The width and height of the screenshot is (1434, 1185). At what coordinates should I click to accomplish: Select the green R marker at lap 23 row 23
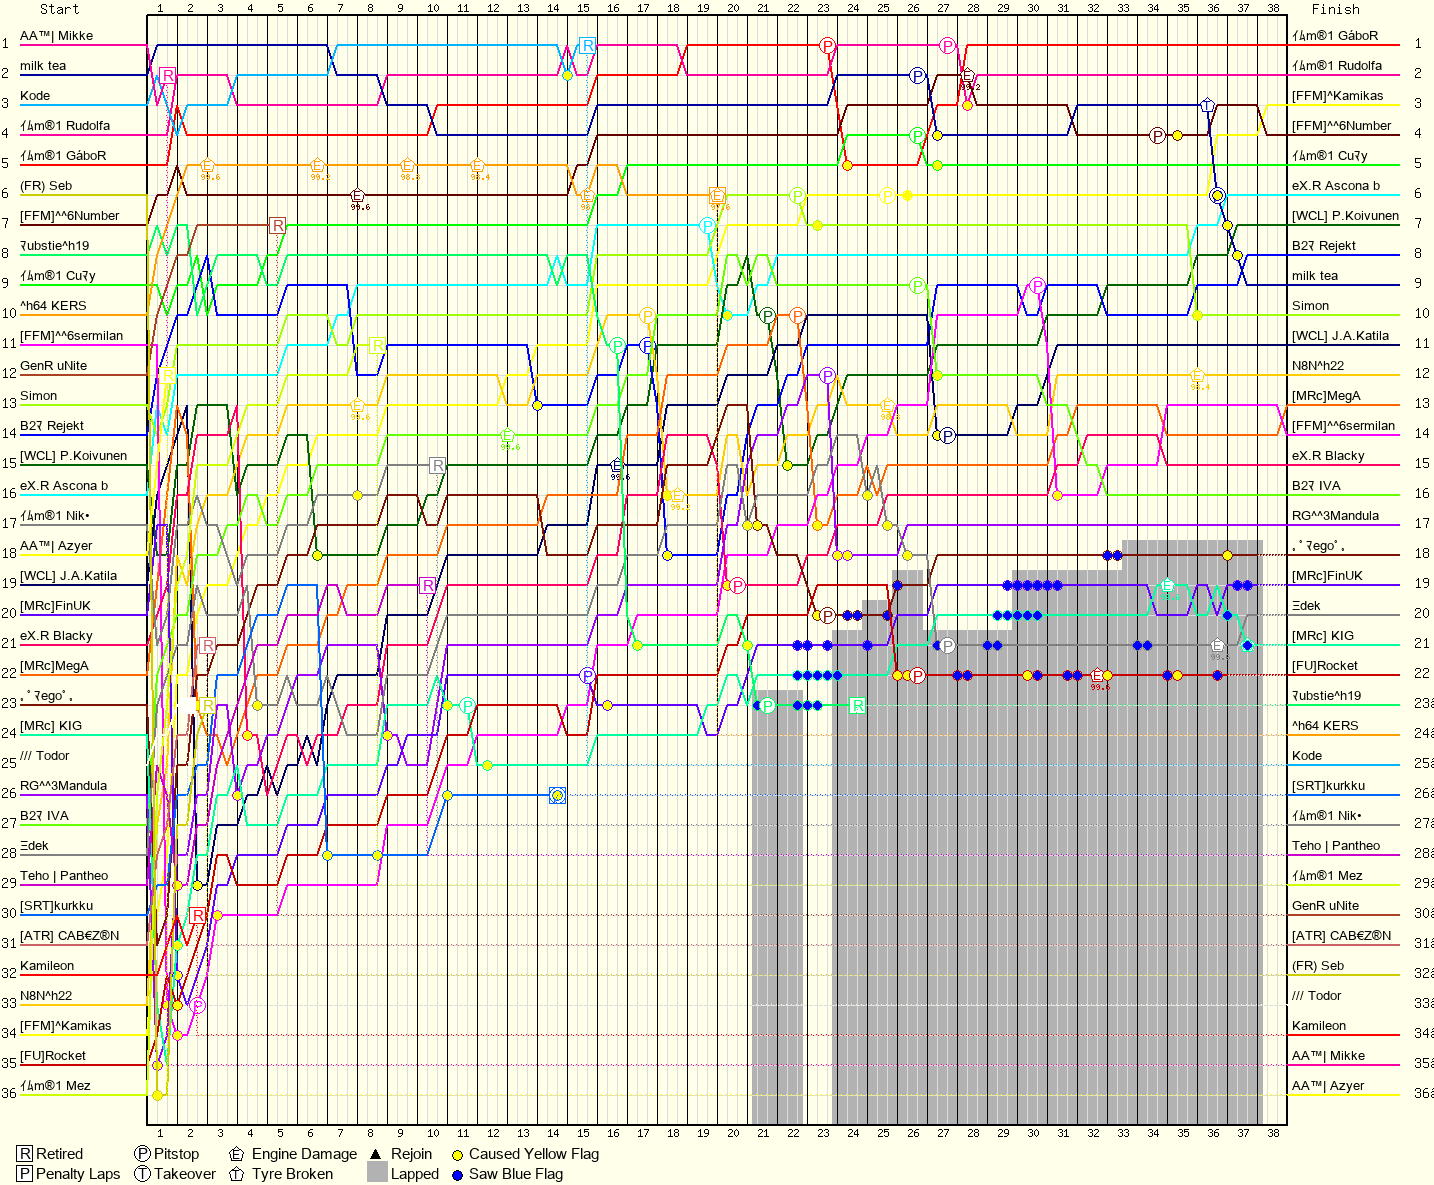click(x=857, y=706)
